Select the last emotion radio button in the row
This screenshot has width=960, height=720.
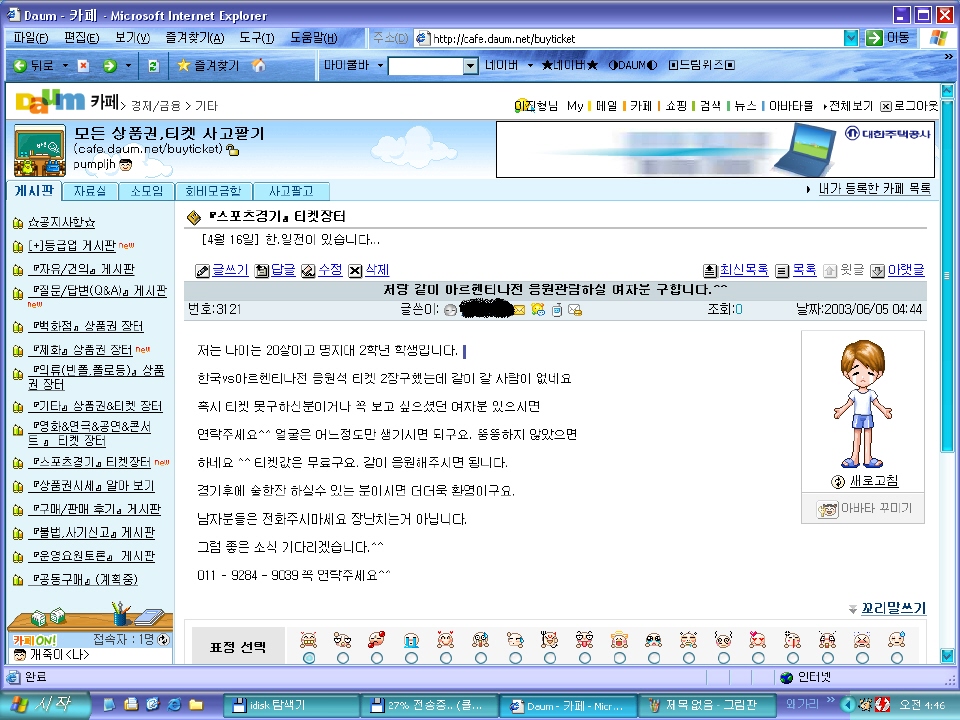click(897, 658)
